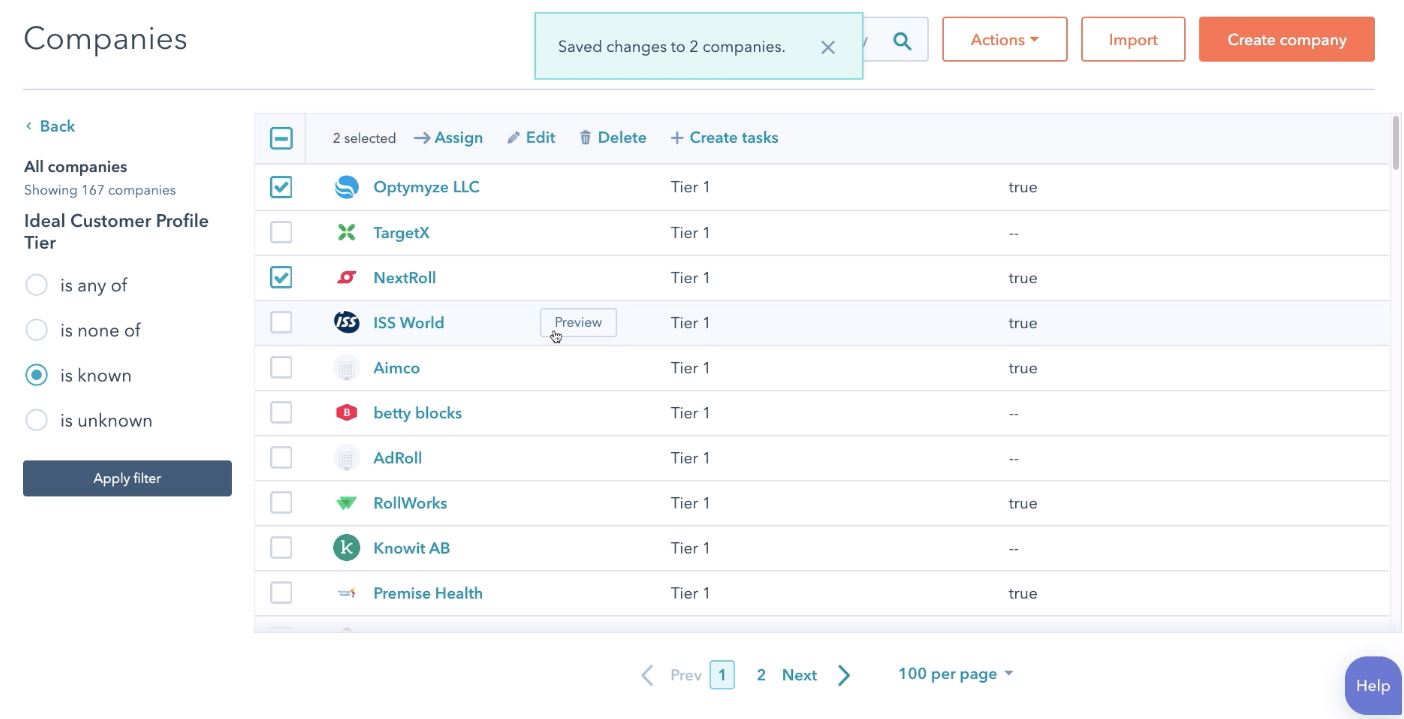
Task: Open the betty blocks company record
Action: [x=417, y=412]
